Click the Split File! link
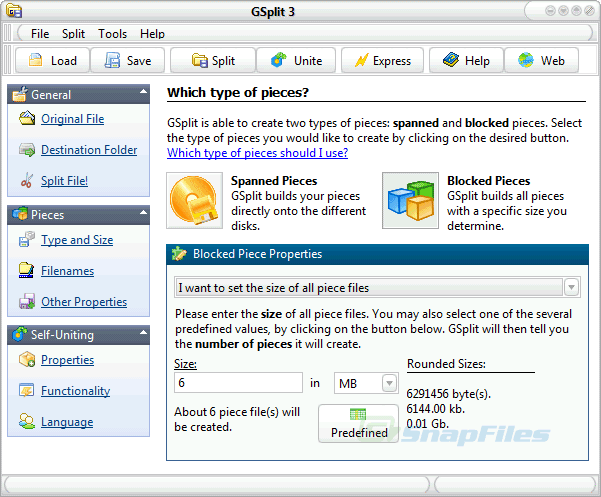Image resolution: width=601 pixels, height=497 pixels. (64, 180)
